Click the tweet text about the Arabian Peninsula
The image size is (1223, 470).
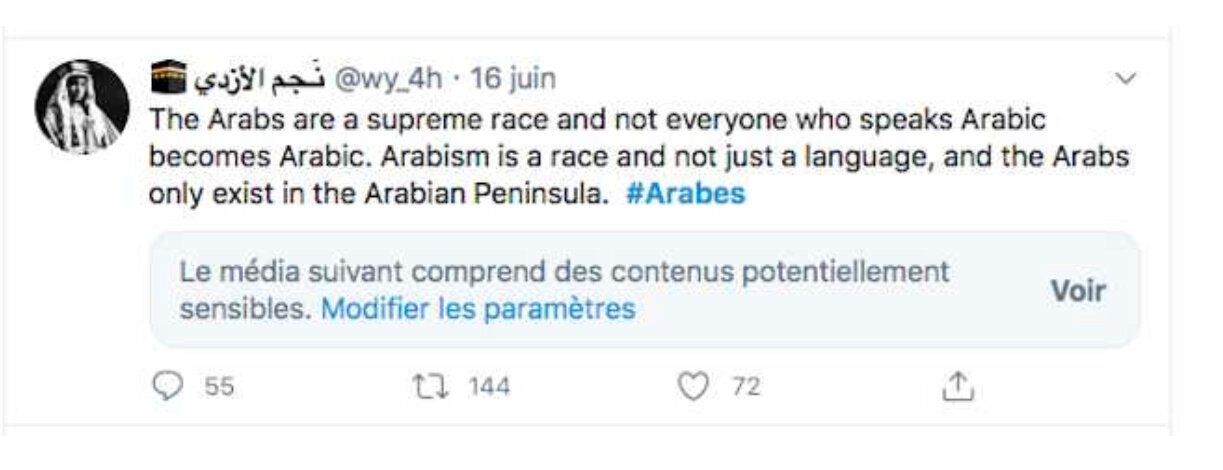click(378, 194)
